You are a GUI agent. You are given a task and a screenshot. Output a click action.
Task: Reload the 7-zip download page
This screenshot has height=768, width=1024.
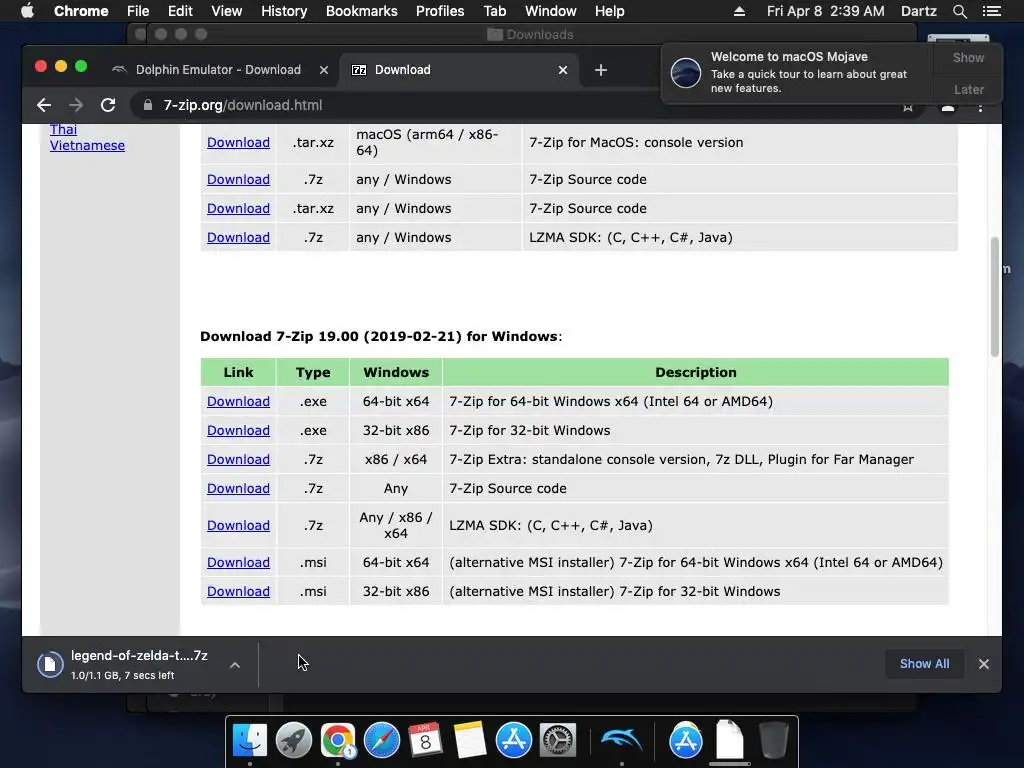pos(108,105)
